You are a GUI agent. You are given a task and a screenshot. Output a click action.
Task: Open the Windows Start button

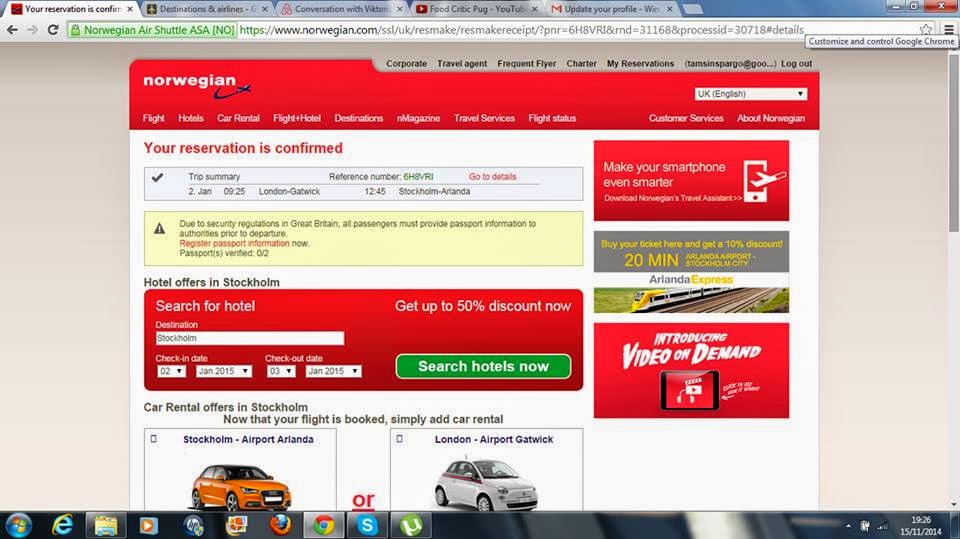(18, 526)
